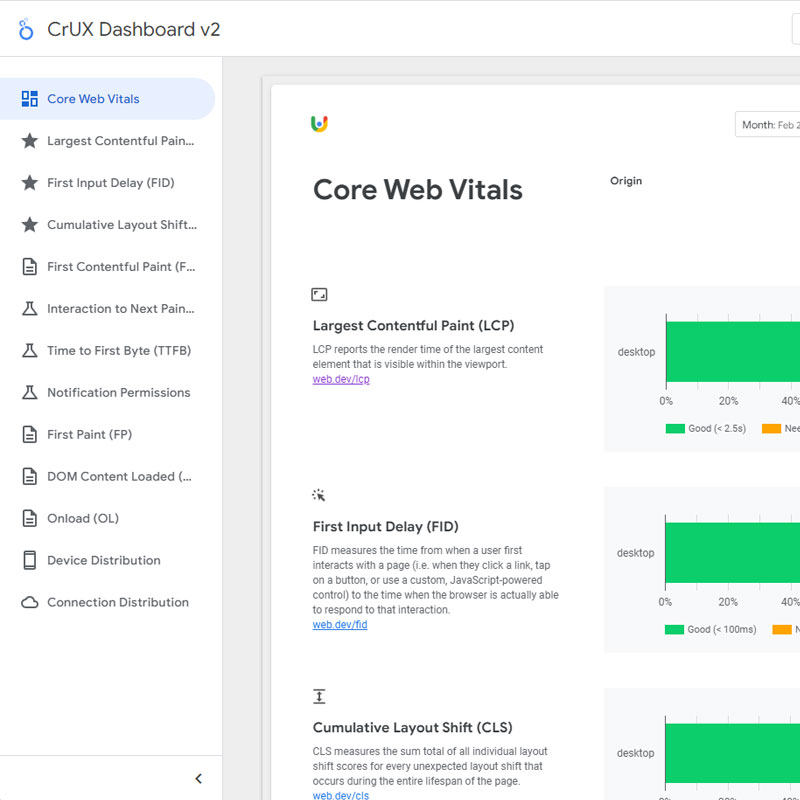Open the Month date selector dropdown
Screen dimensions: 800x800
coord(767,124)
